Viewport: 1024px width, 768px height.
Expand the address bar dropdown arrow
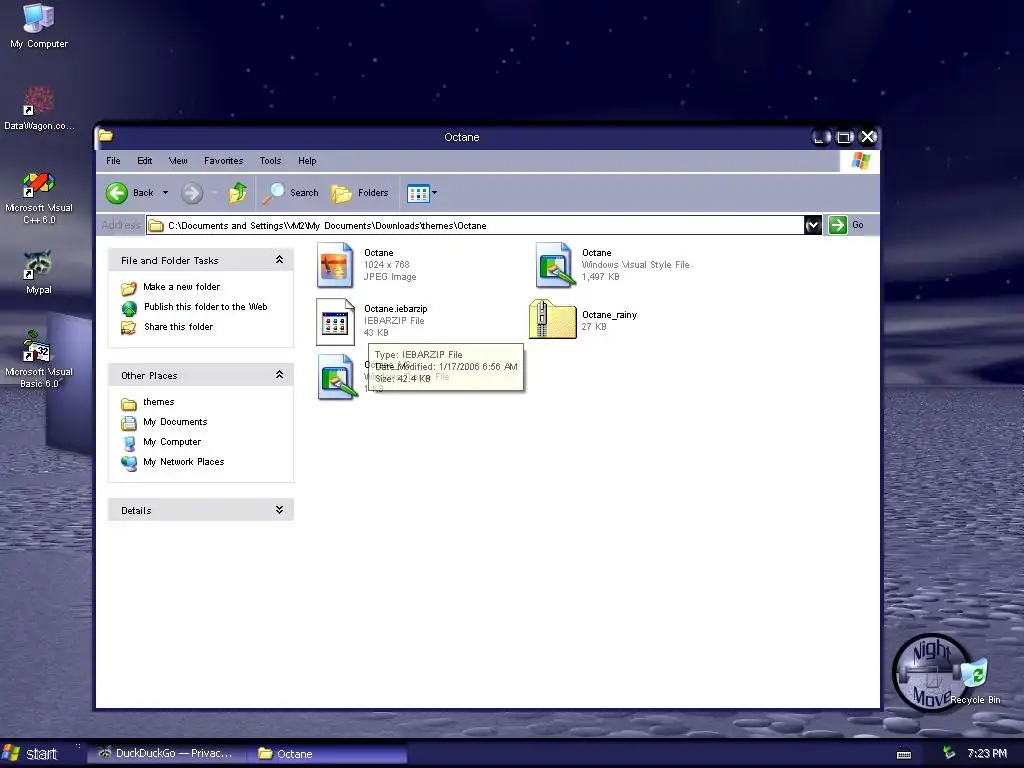(x=812, y=225)
